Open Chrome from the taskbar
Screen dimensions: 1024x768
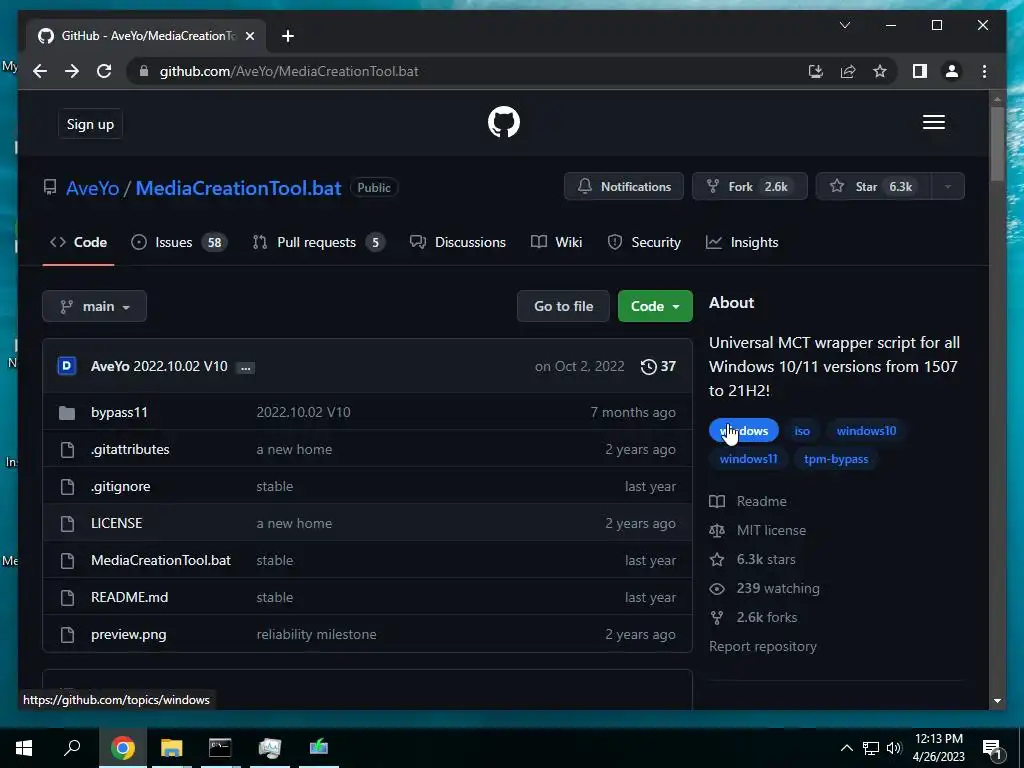(123, 748)
